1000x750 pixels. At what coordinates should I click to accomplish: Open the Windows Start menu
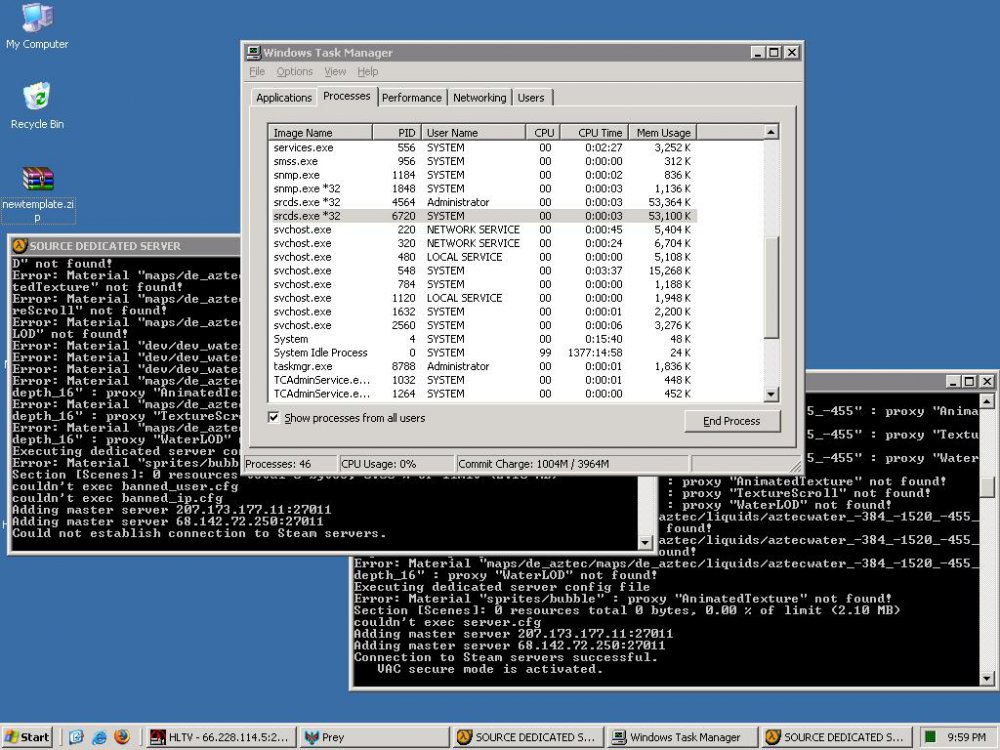[x=27, y=737]
